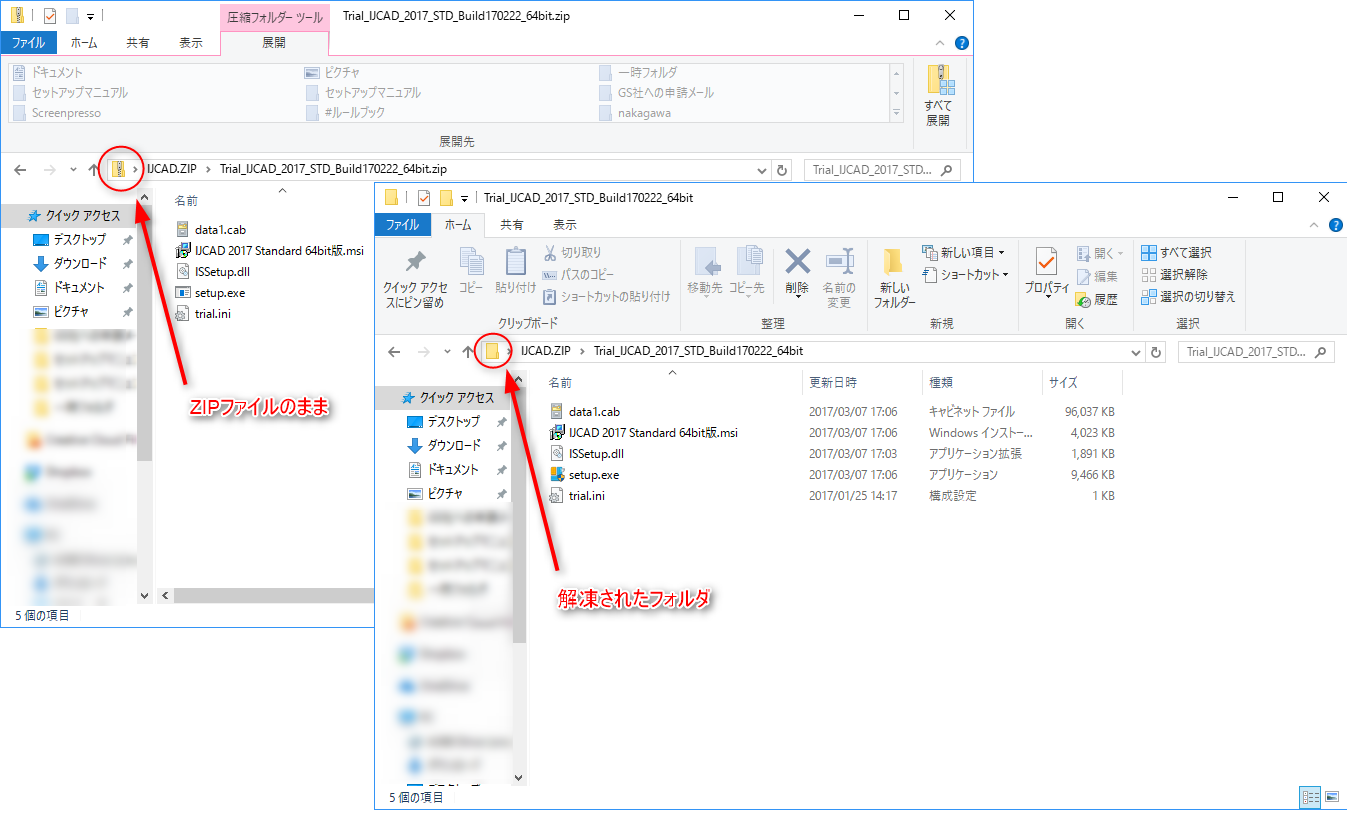Screen dimensions: 1347x813
Task: Click up arrow in front window navigation
Action: tap(469, 352)
